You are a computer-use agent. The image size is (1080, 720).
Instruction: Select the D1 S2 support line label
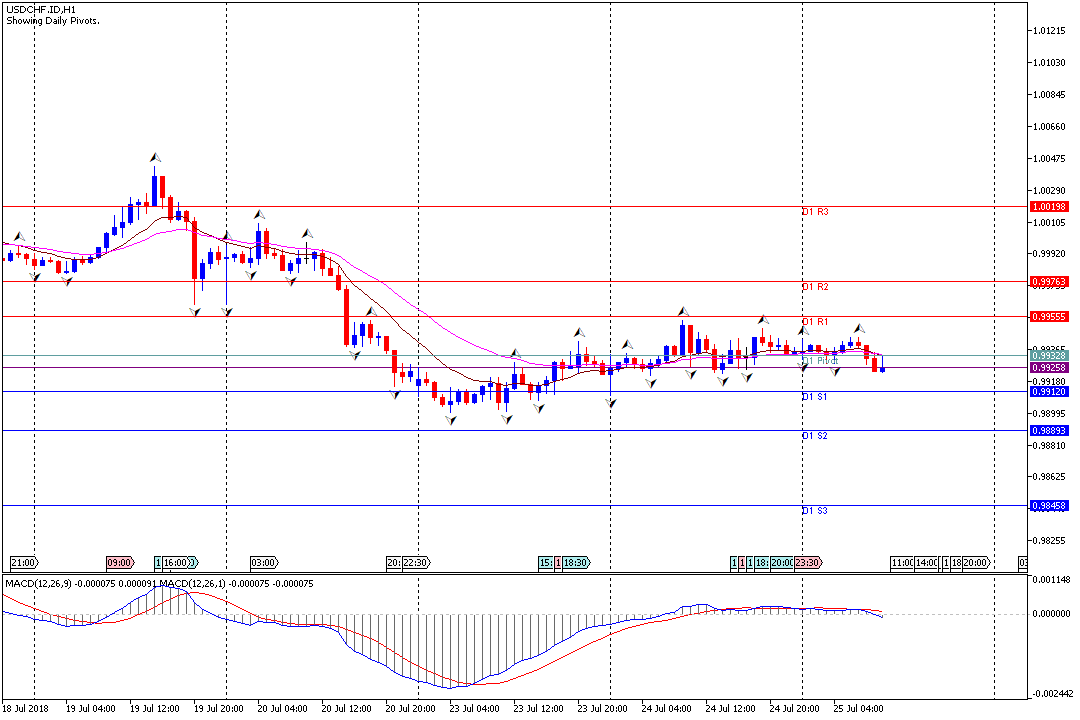coord(815,436)
